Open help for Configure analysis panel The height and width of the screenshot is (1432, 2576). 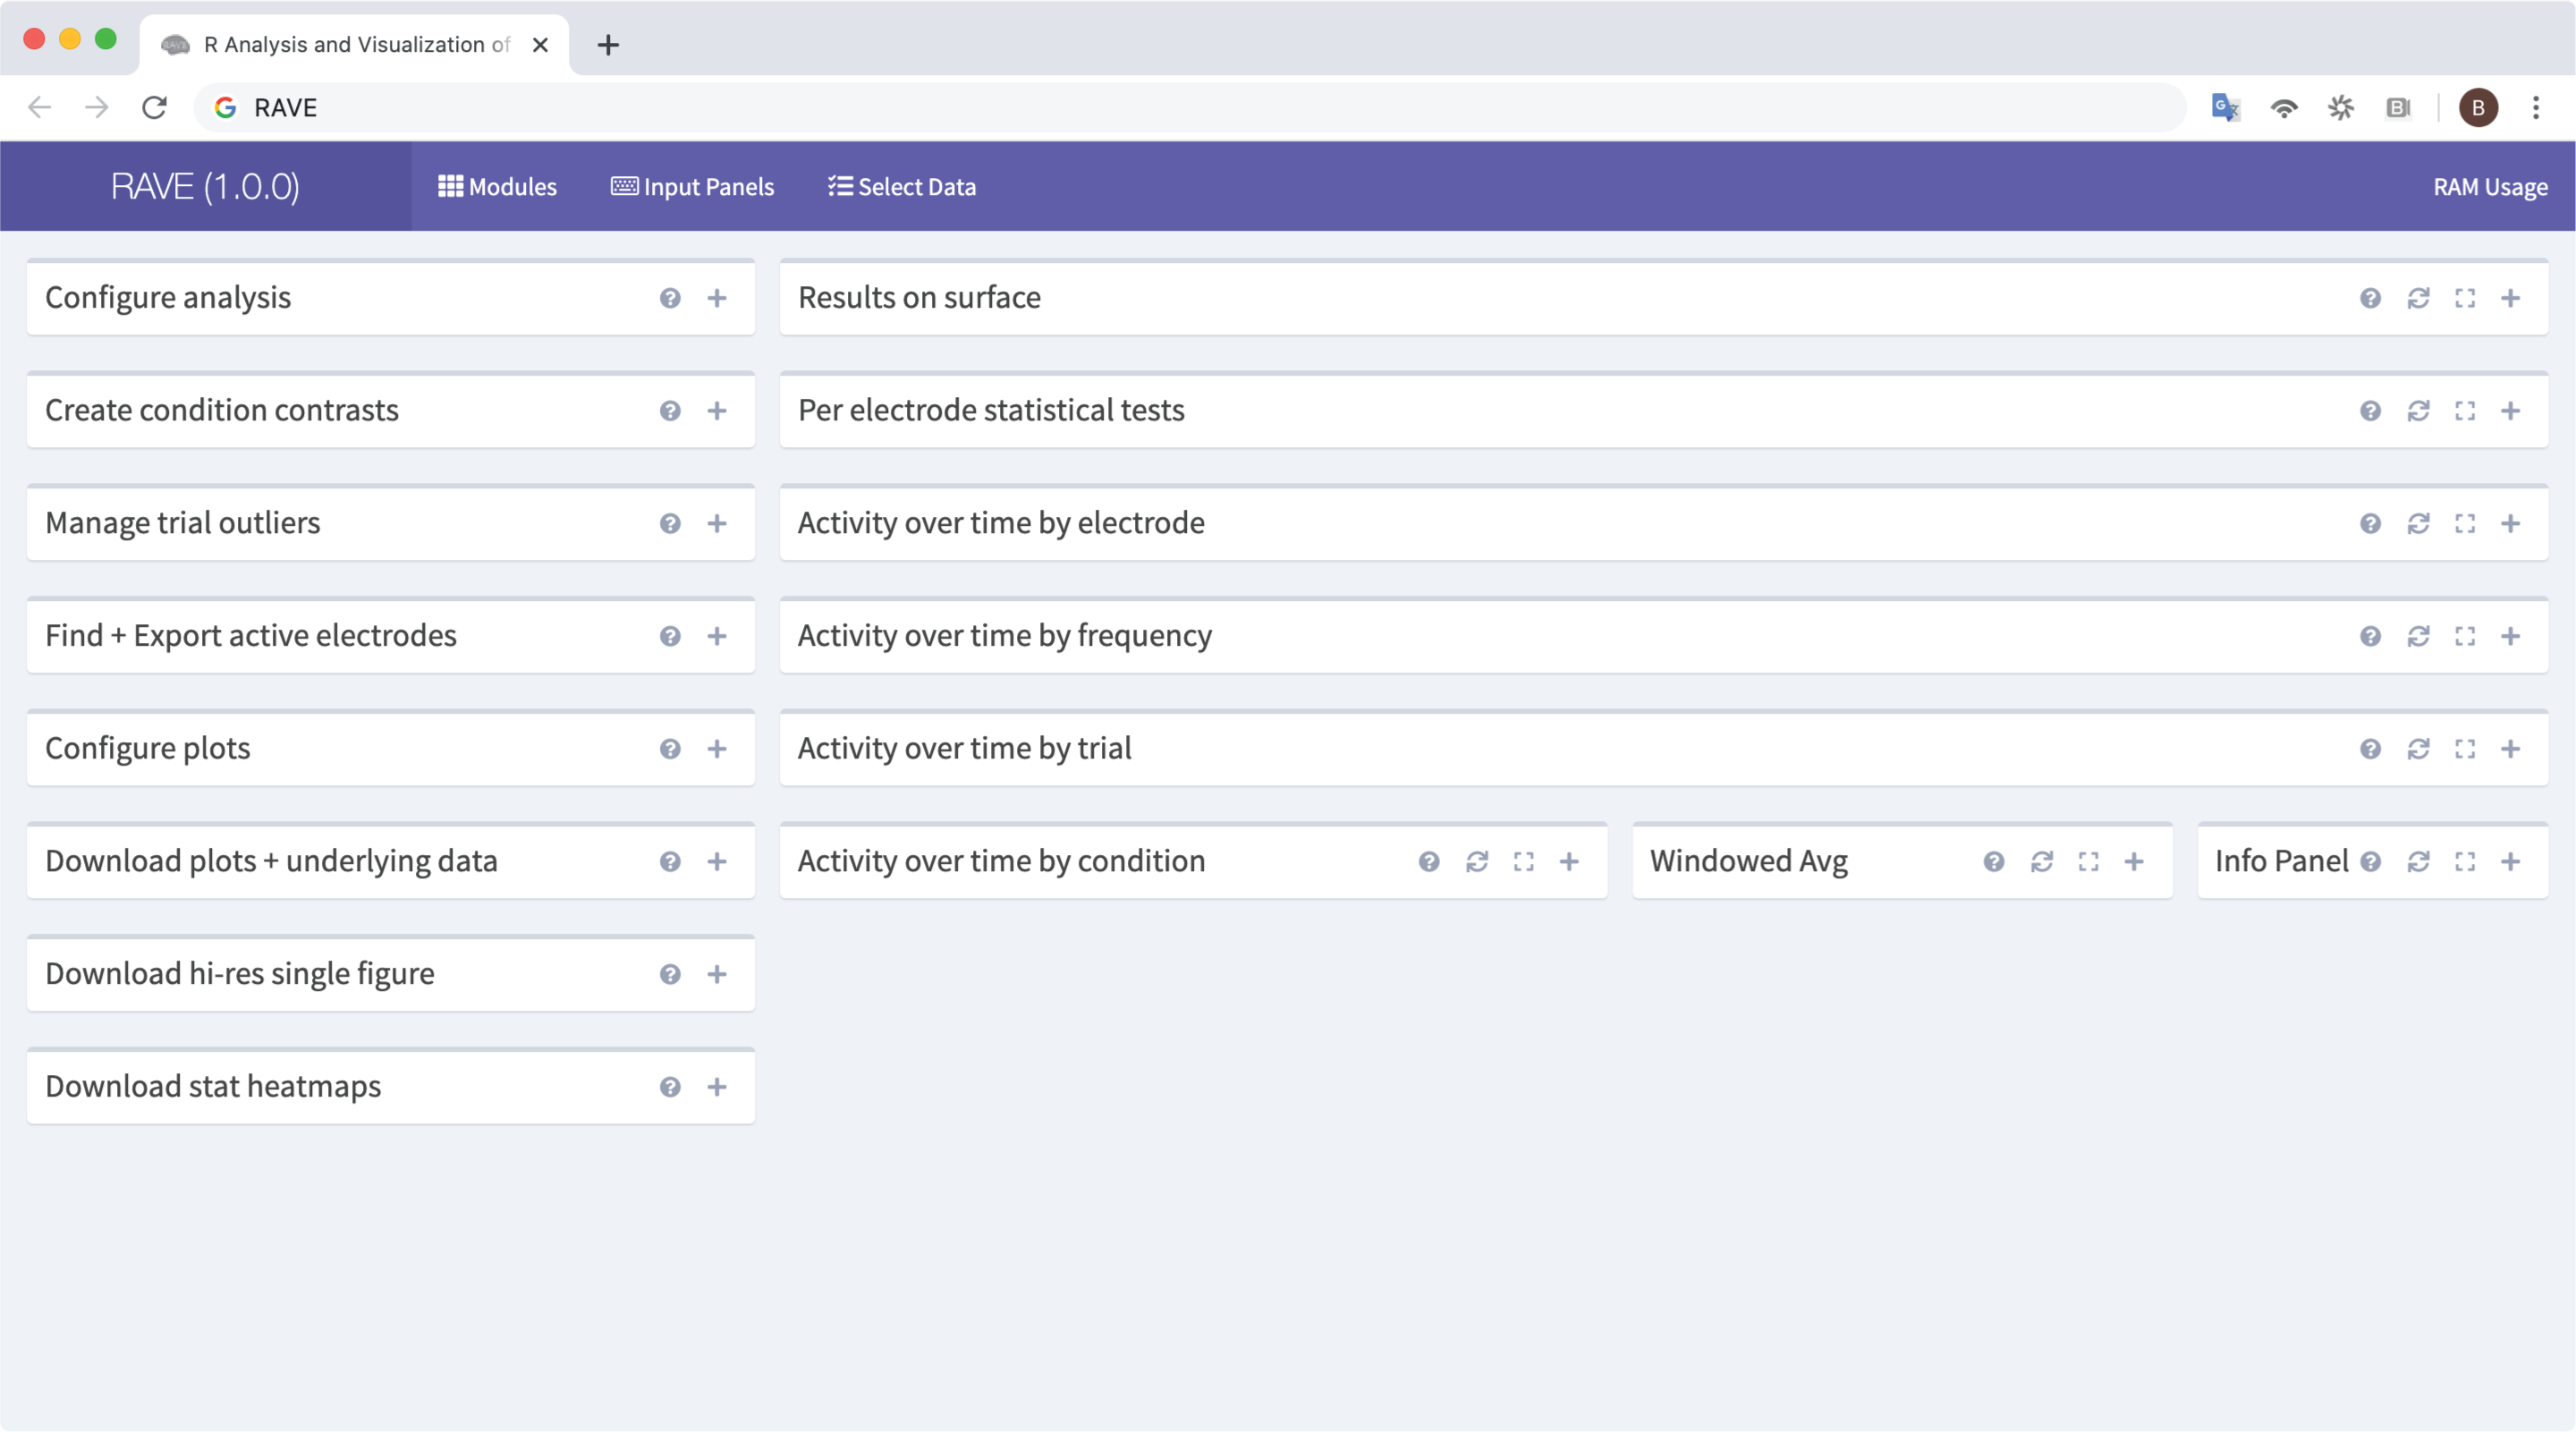pos(670,298)
